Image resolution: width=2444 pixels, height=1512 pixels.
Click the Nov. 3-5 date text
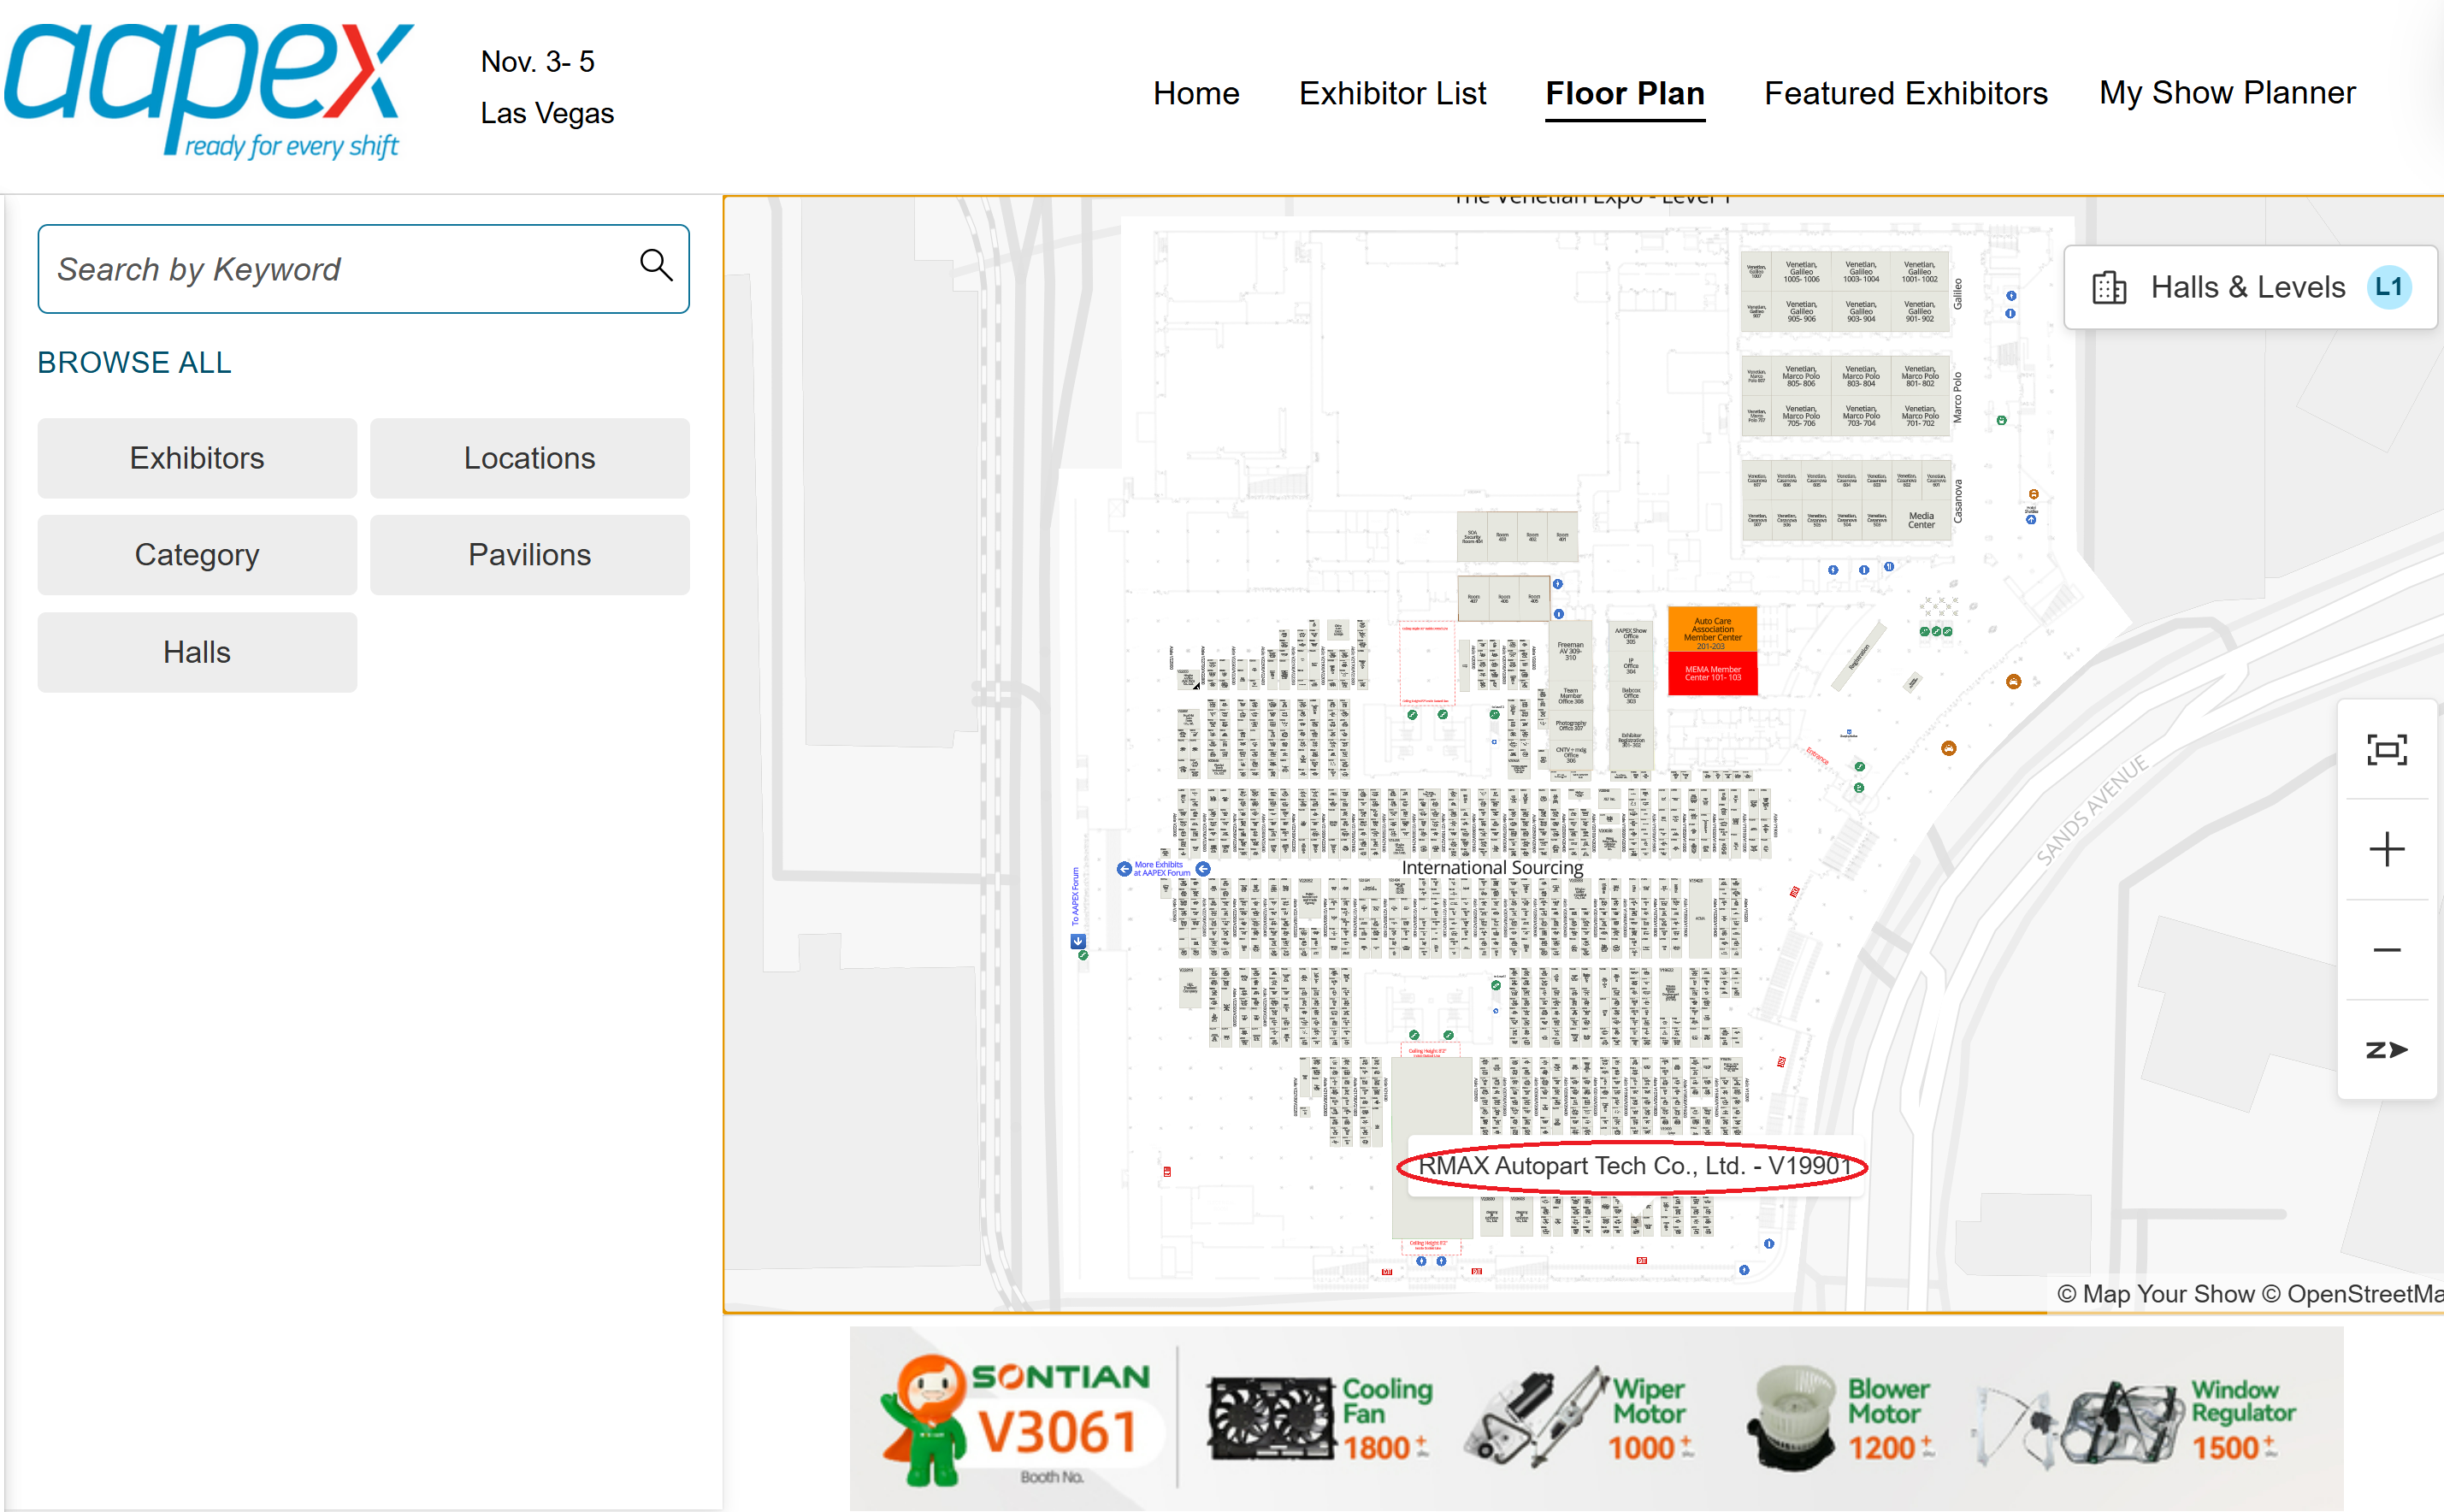pos(537,62)
